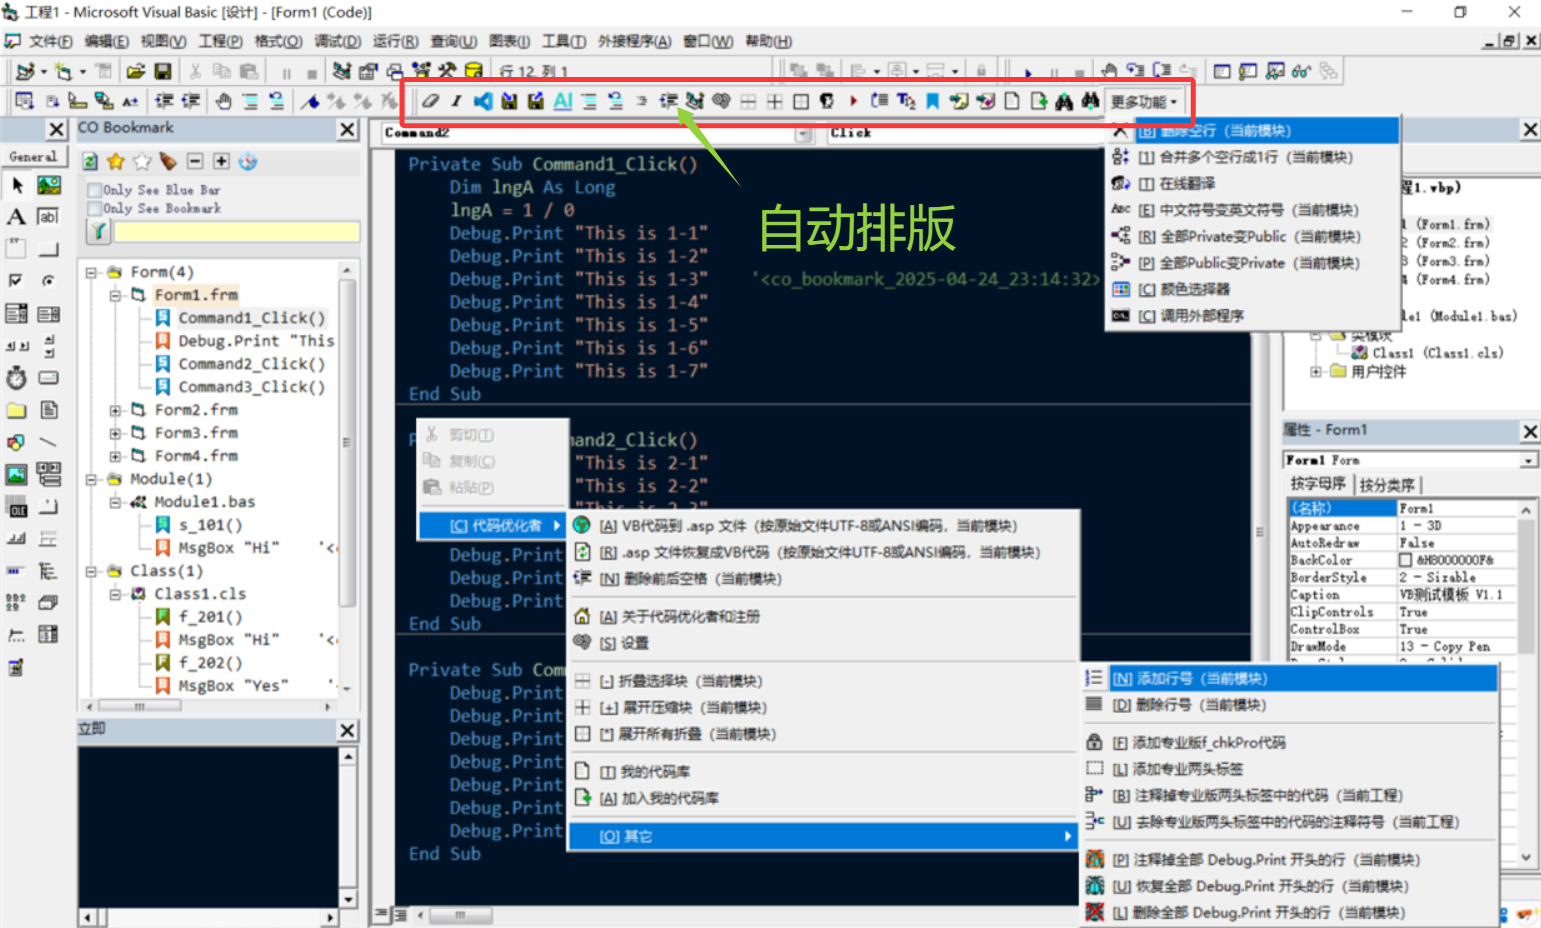The image size is (1541, 928).
Task: Close the CO Bookmark panel
Action: [347, 129]
